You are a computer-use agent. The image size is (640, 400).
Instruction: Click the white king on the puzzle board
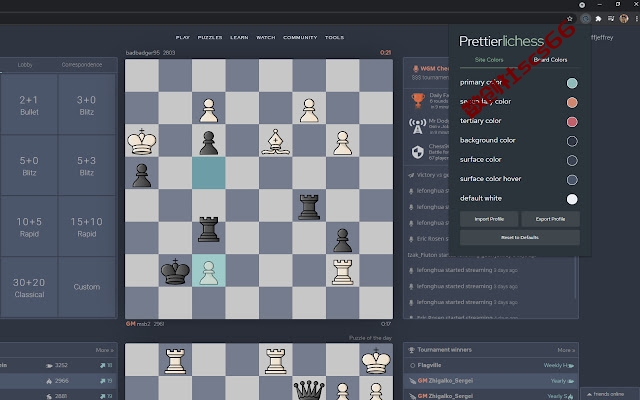point(376,360)
